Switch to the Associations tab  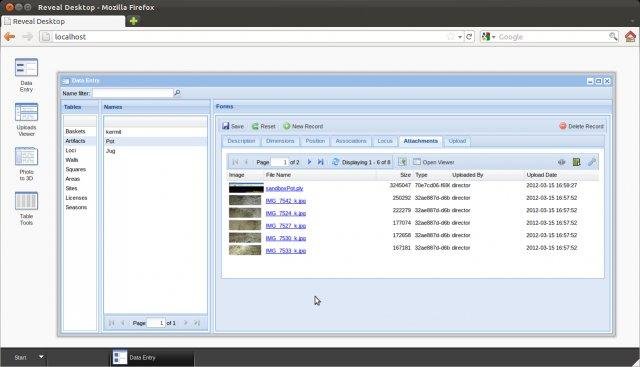(x=351, y=141)
